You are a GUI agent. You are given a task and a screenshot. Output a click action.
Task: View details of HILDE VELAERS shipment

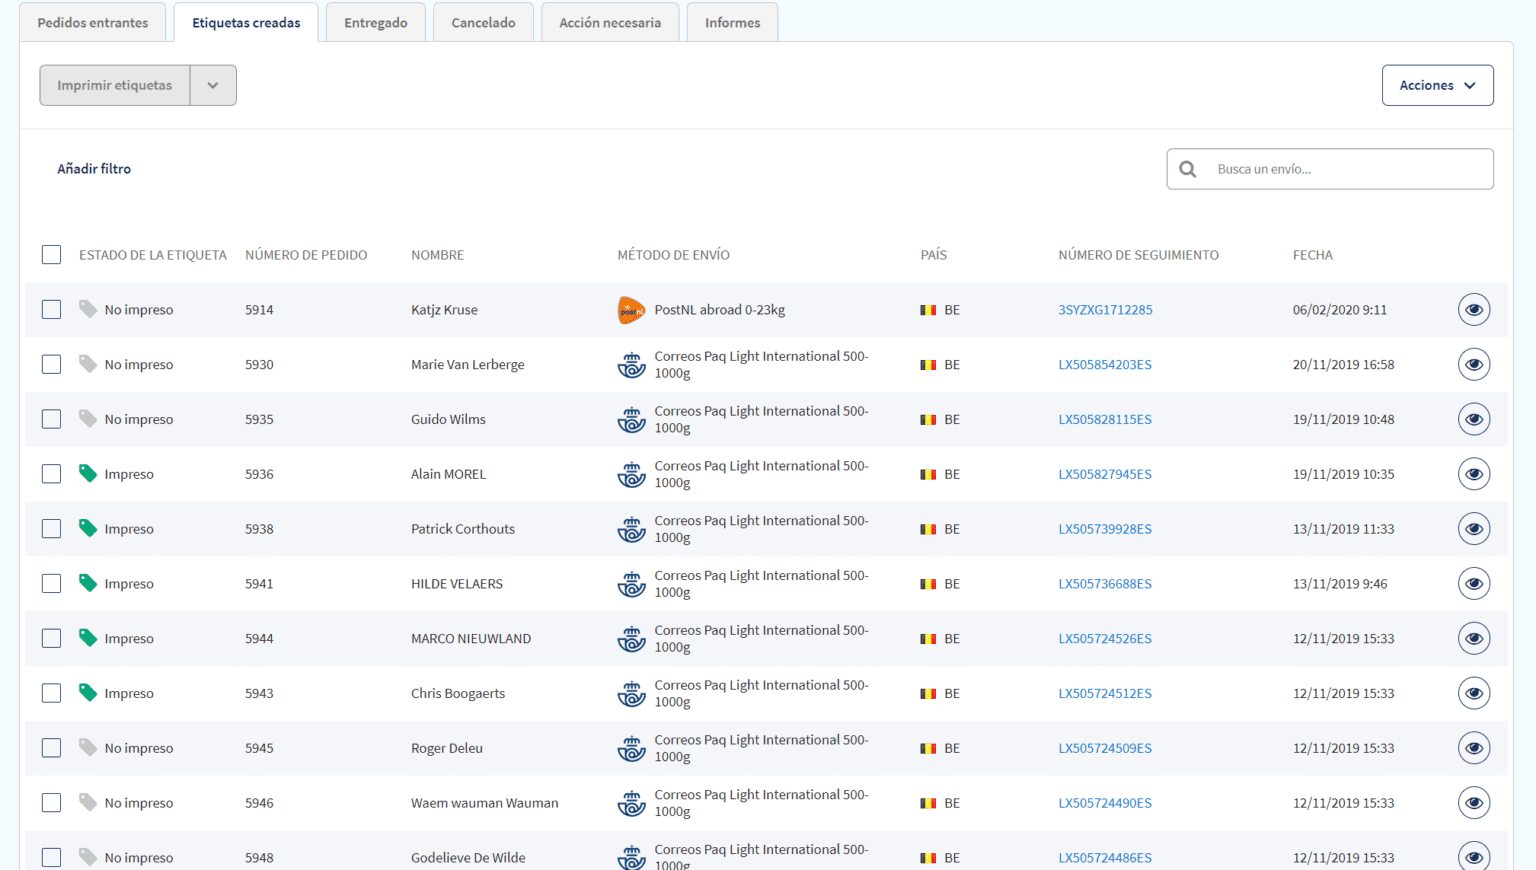[x=1474, y=584]
